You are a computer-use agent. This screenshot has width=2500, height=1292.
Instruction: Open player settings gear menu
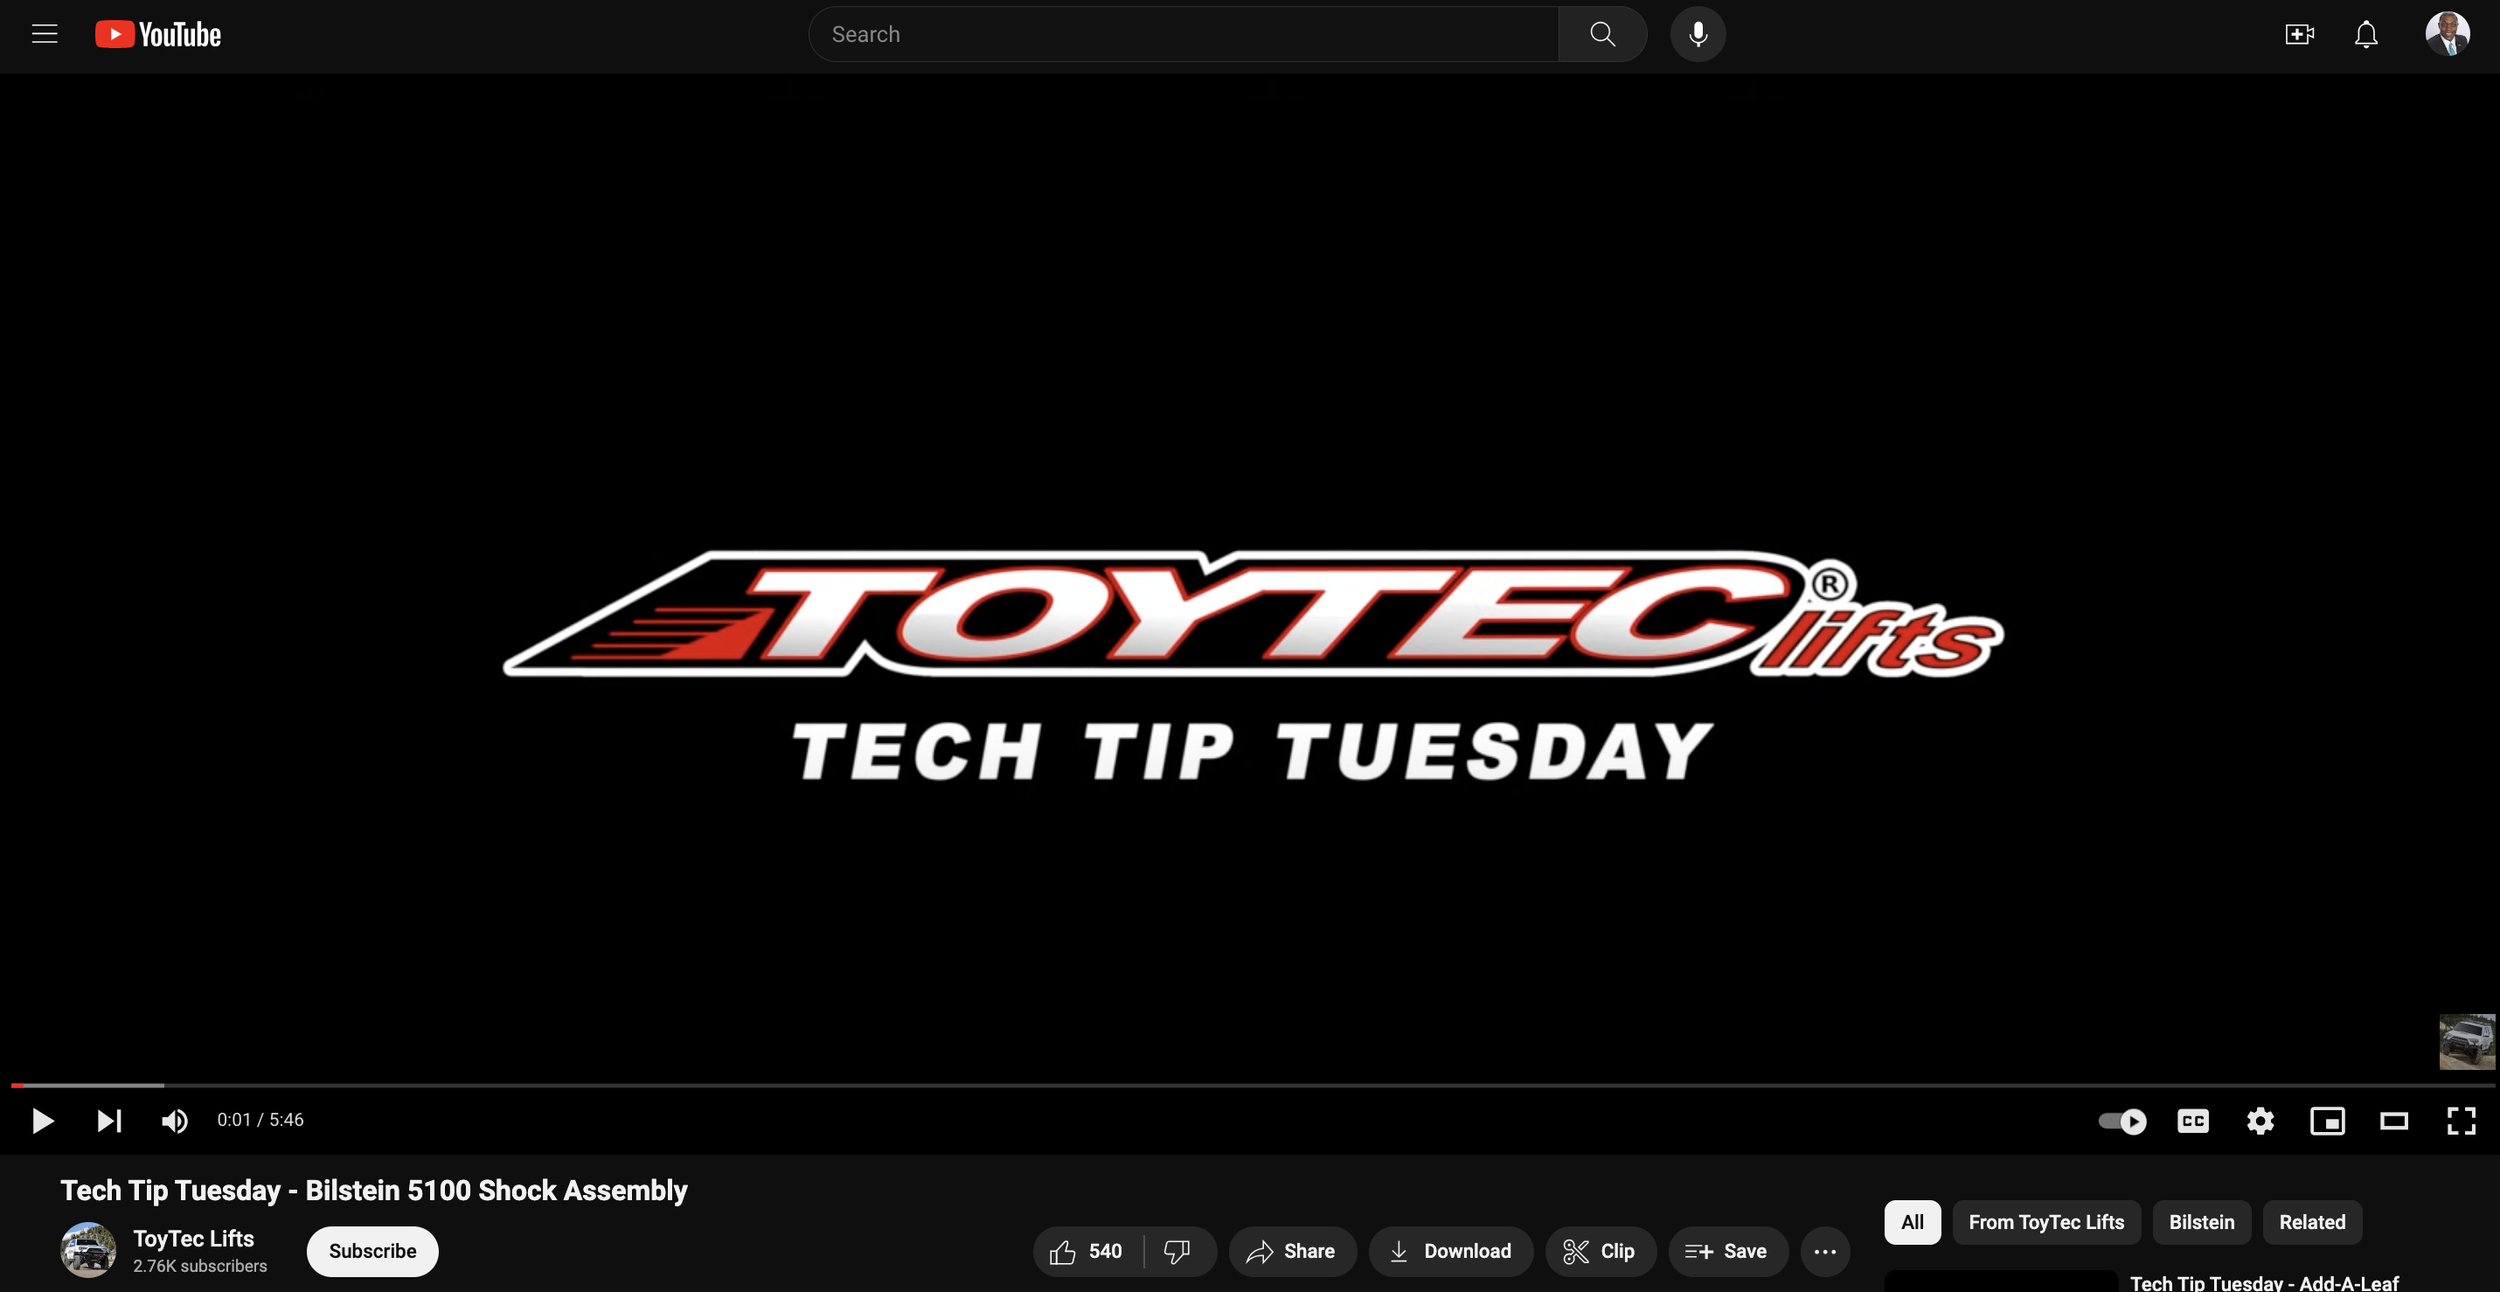coord(2260,1121)
